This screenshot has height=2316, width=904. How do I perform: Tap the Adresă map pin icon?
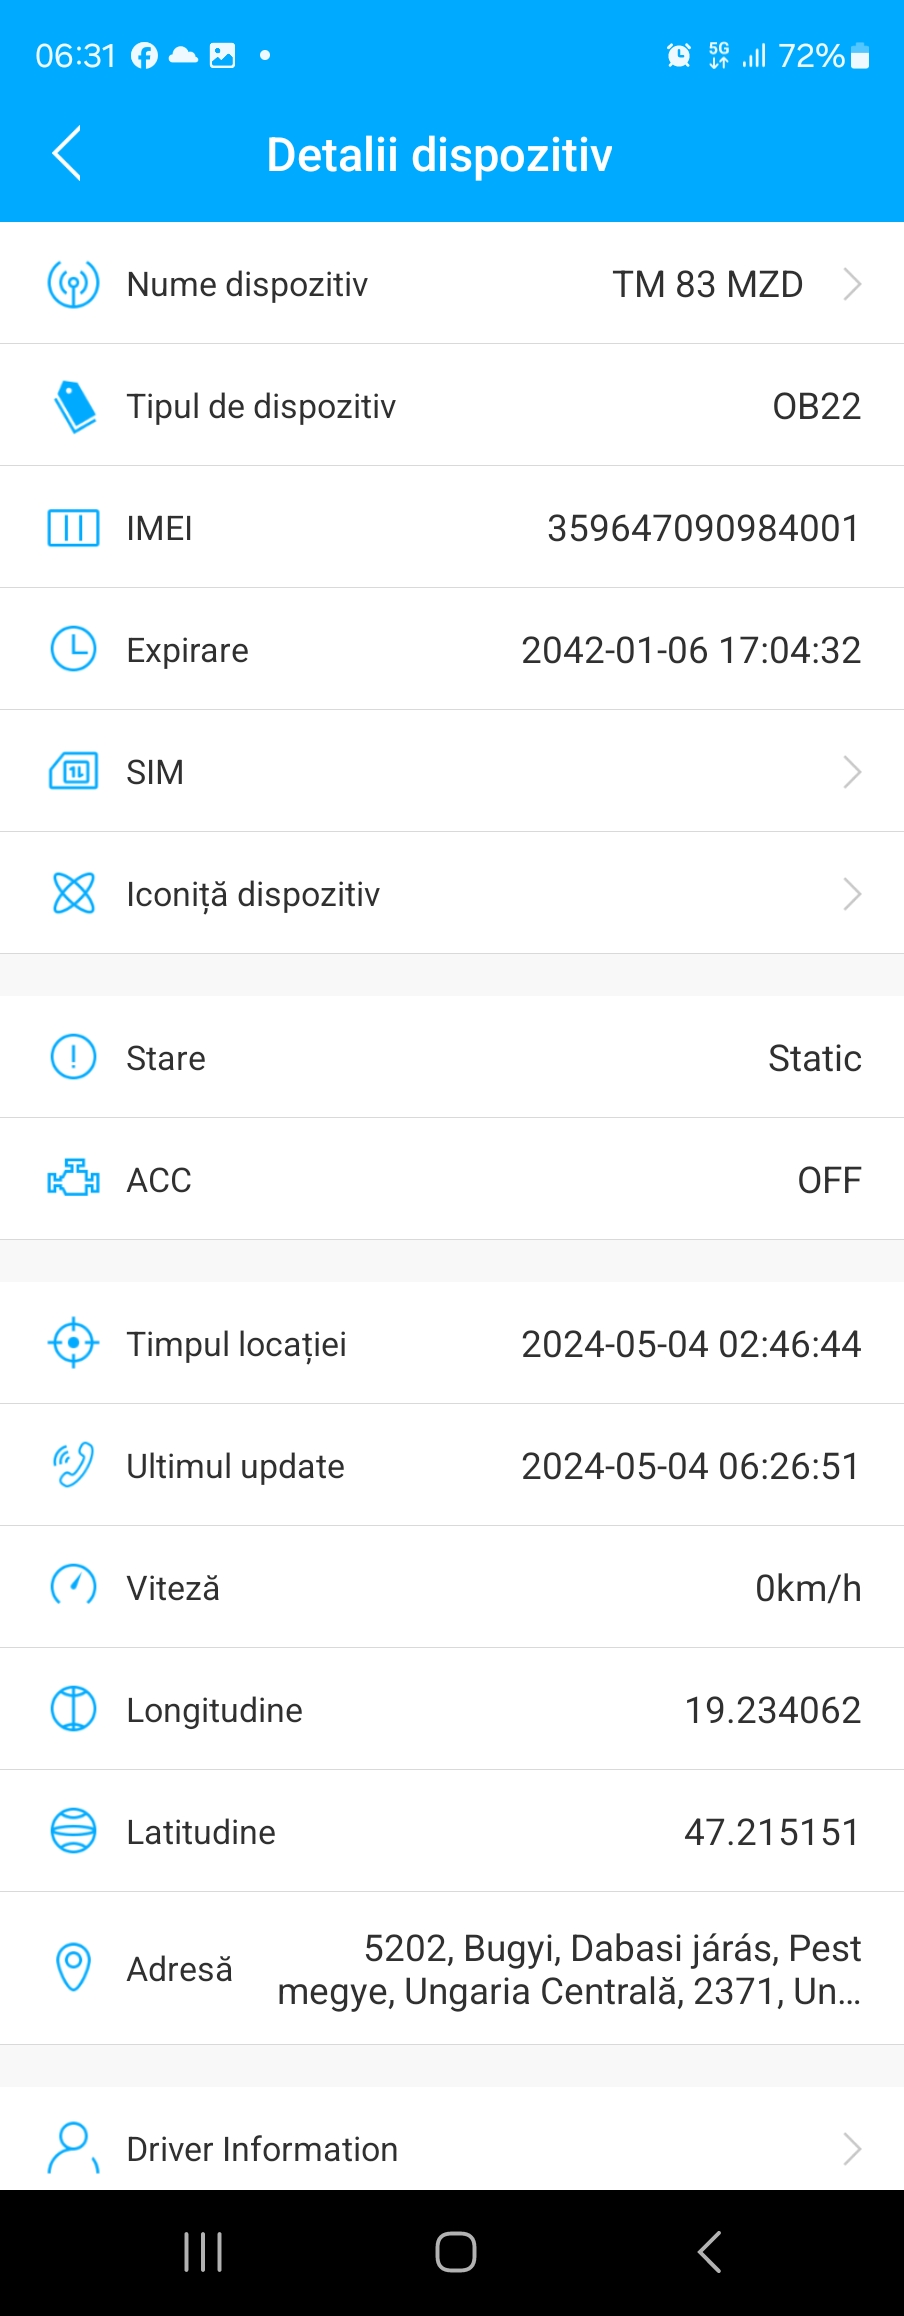(73, 1967)
